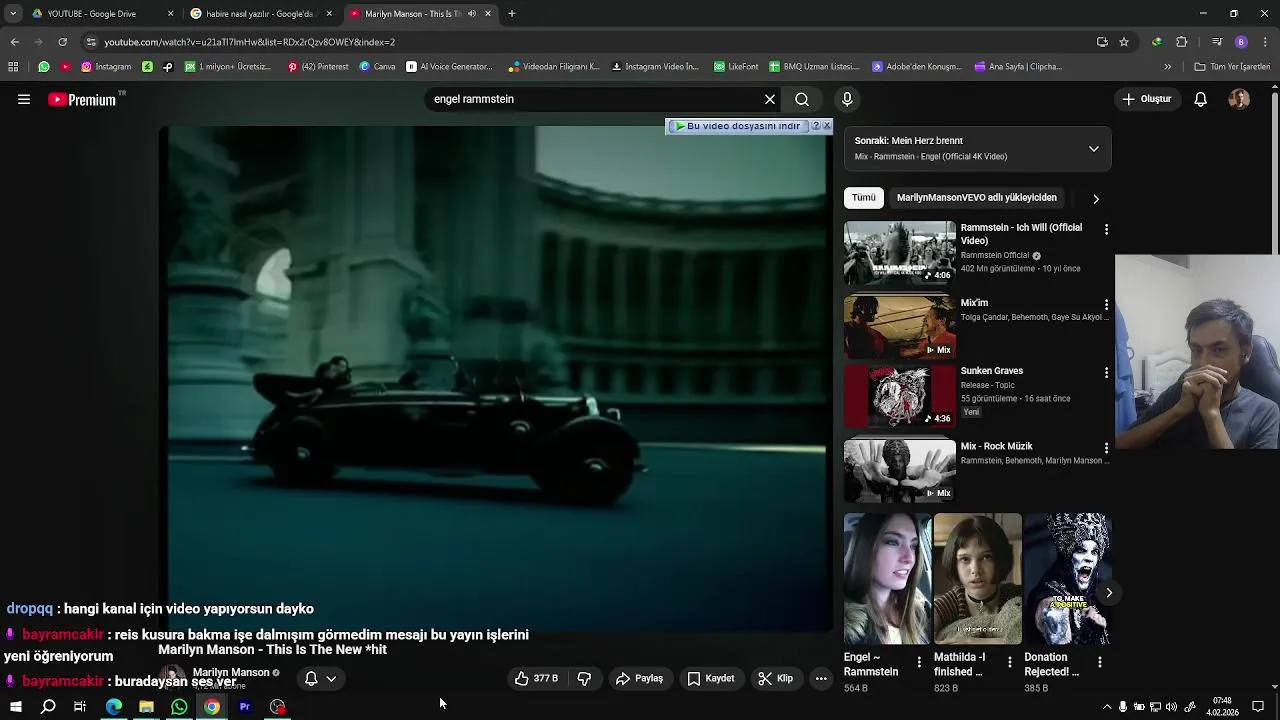
Task: Save the video with Kaydet
Action: coord(711,678)
